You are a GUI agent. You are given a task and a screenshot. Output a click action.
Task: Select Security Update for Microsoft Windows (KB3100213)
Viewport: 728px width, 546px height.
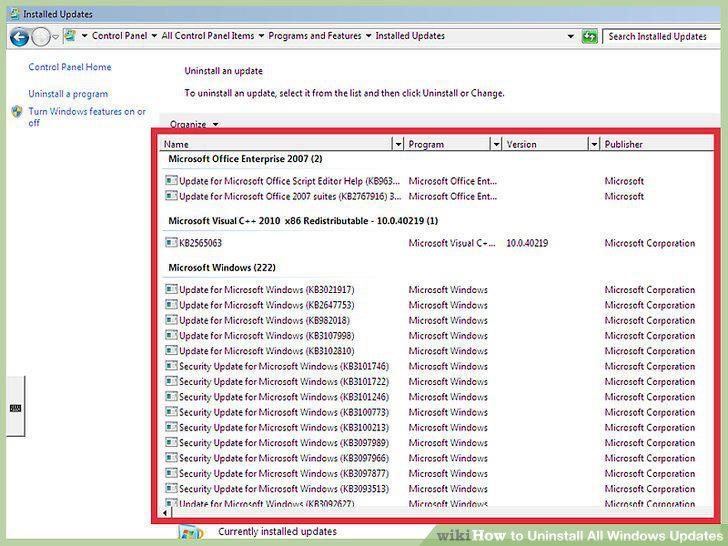[284, 428]
